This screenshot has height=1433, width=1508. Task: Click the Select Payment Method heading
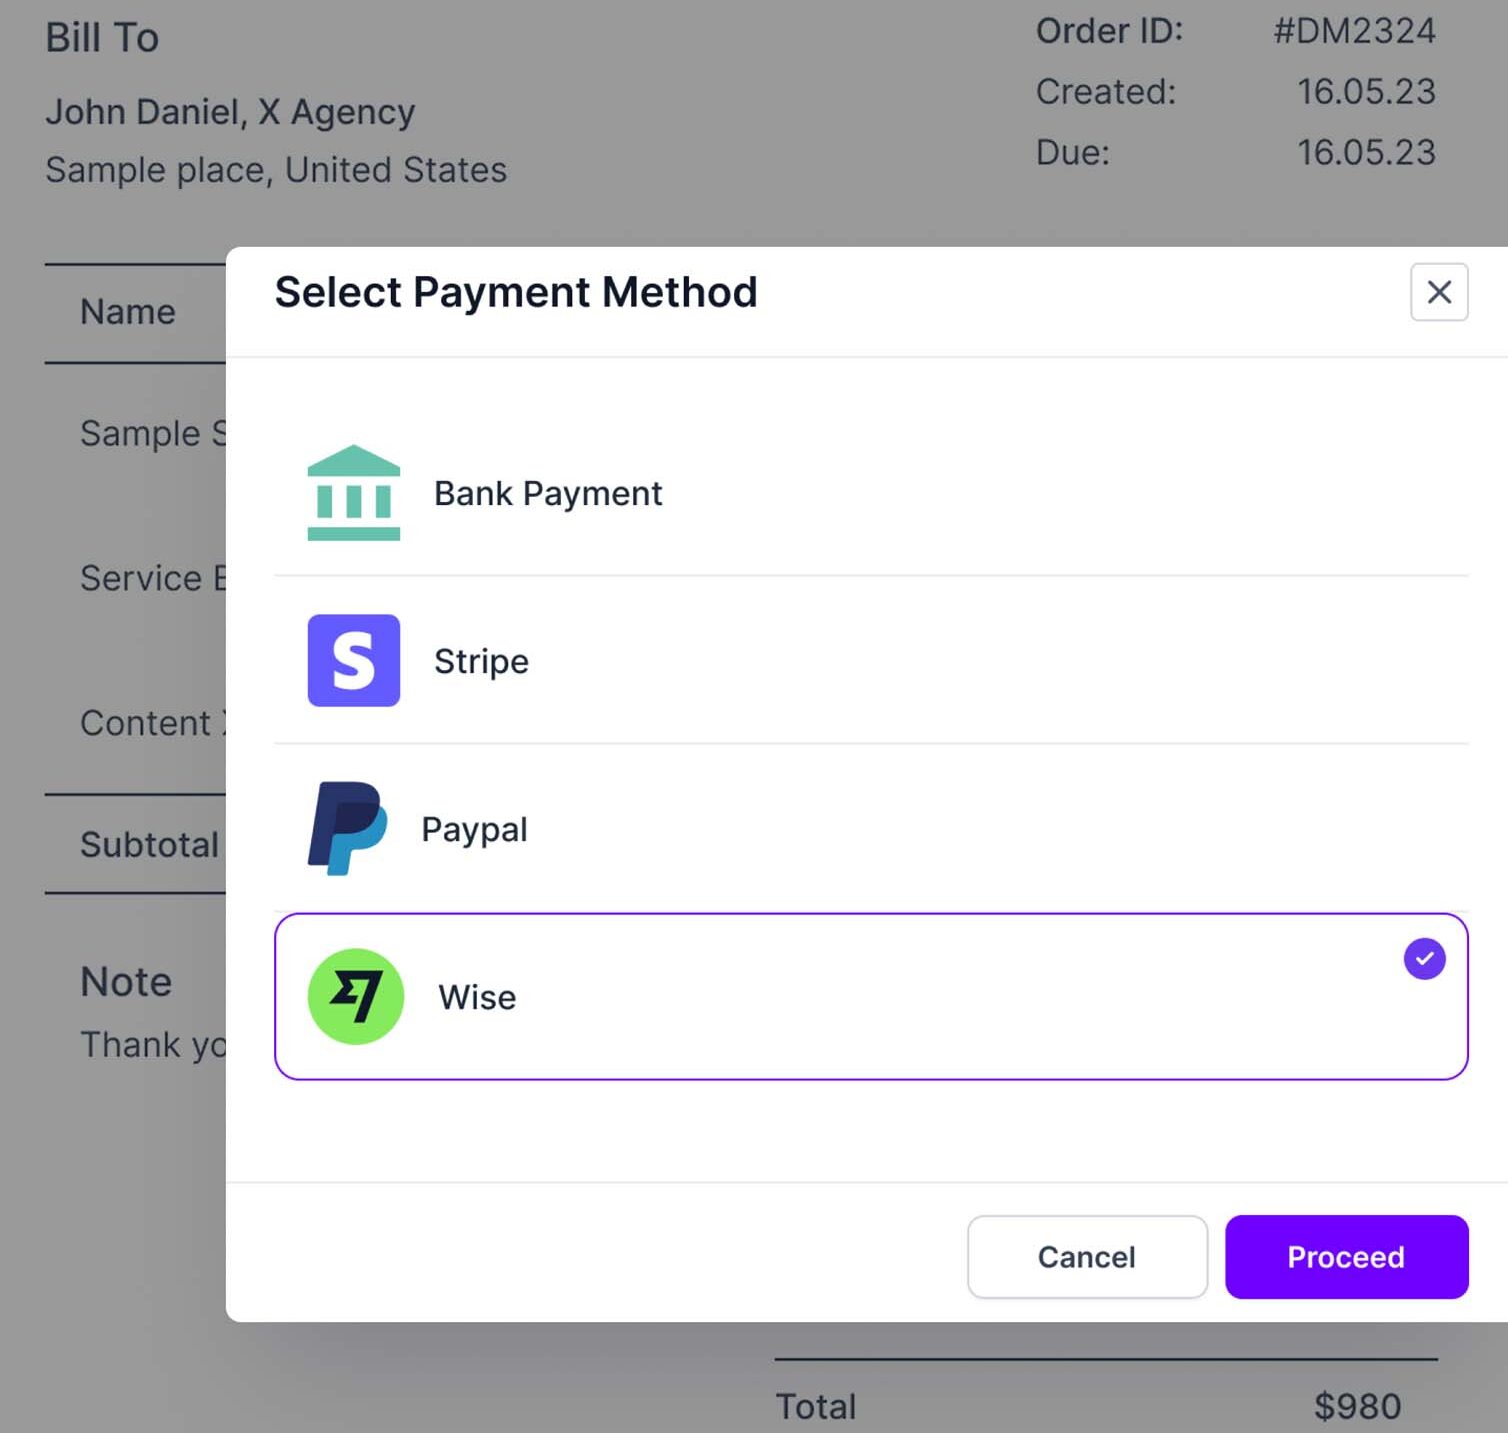pyautogui.click(x=516, y=293)
